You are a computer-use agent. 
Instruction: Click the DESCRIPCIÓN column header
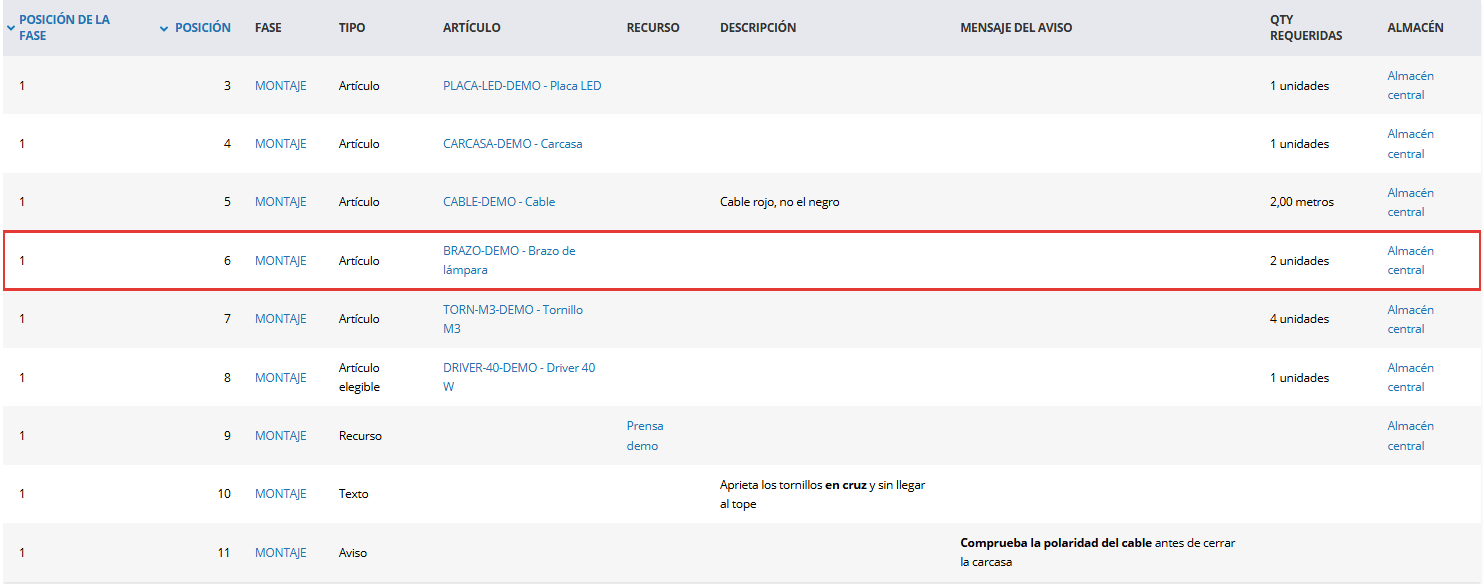tap(758, 28)
